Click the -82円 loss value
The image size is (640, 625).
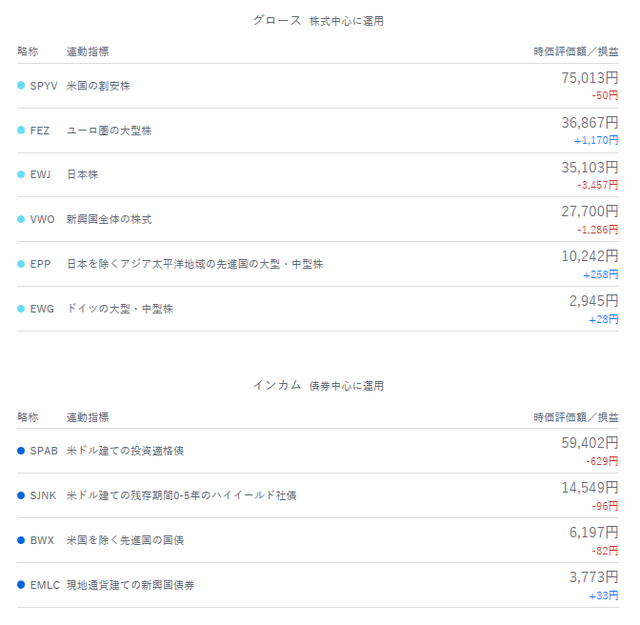[x=605, y=551]
